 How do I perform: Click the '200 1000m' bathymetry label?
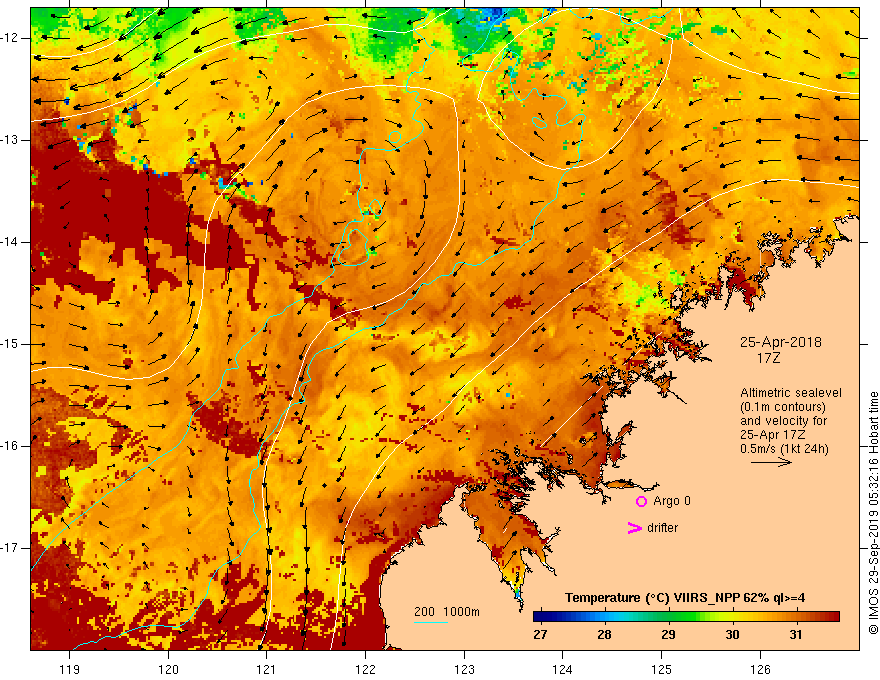pos(447,612)
